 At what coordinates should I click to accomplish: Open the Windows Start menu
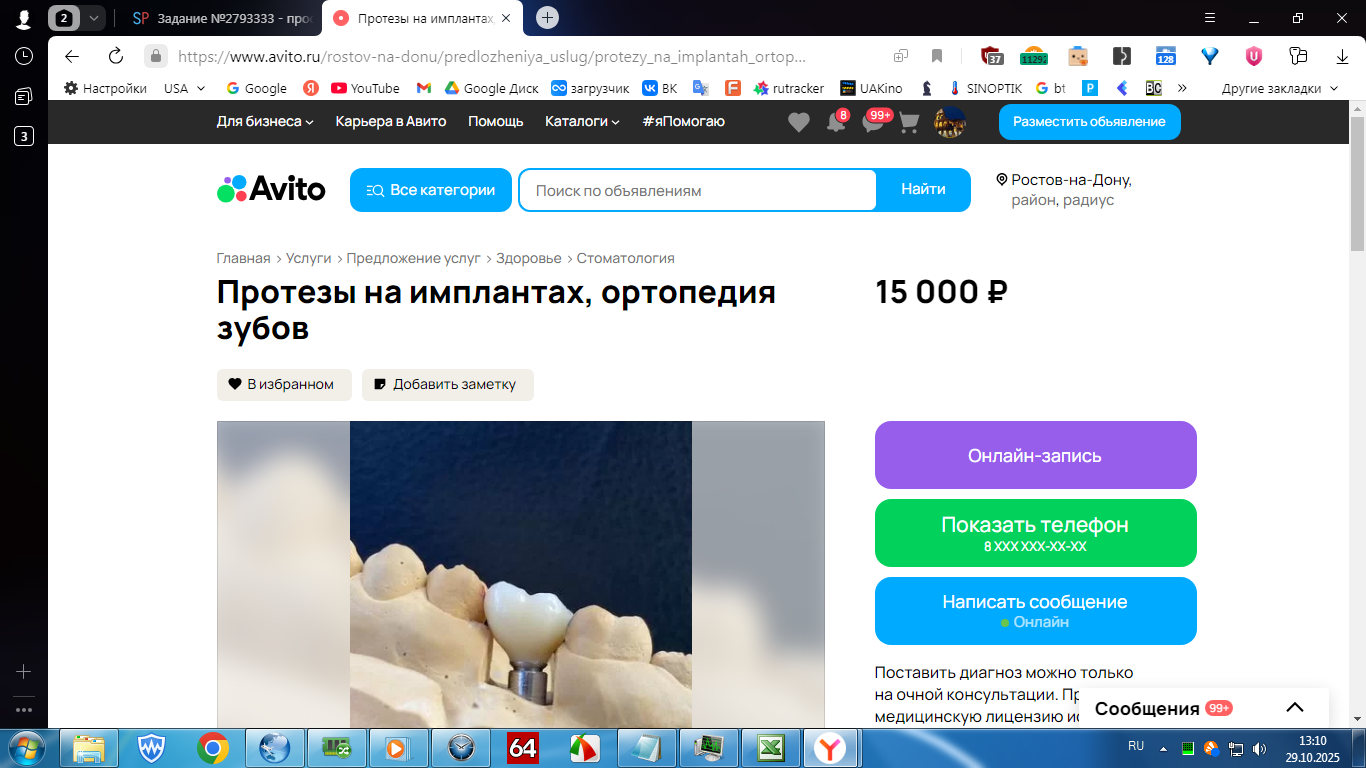(x=27, y=747)
